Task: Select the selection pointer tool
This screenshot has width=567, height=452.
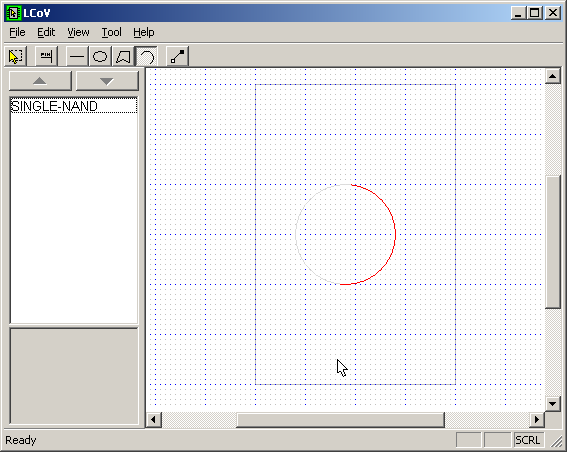Action: 15,56
